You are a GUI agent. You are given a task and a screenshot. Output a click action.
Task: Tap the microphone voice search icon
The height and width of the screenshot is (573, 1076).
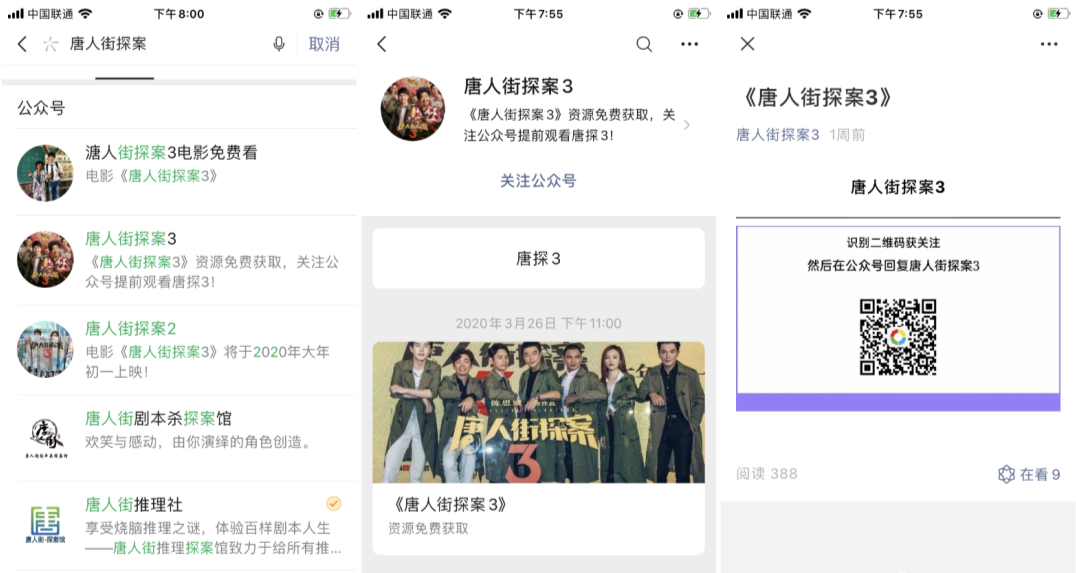coord(279,45)
